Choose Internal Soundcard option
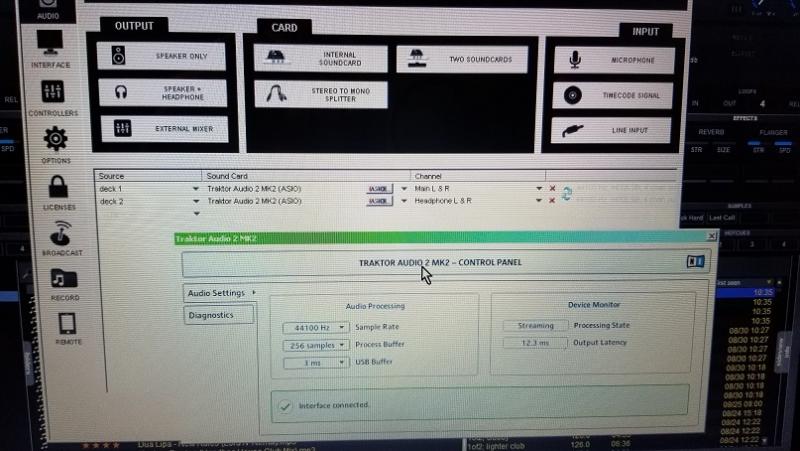This screenshot has width=800, height=451. pyautogui.click(x=320, y=59)
